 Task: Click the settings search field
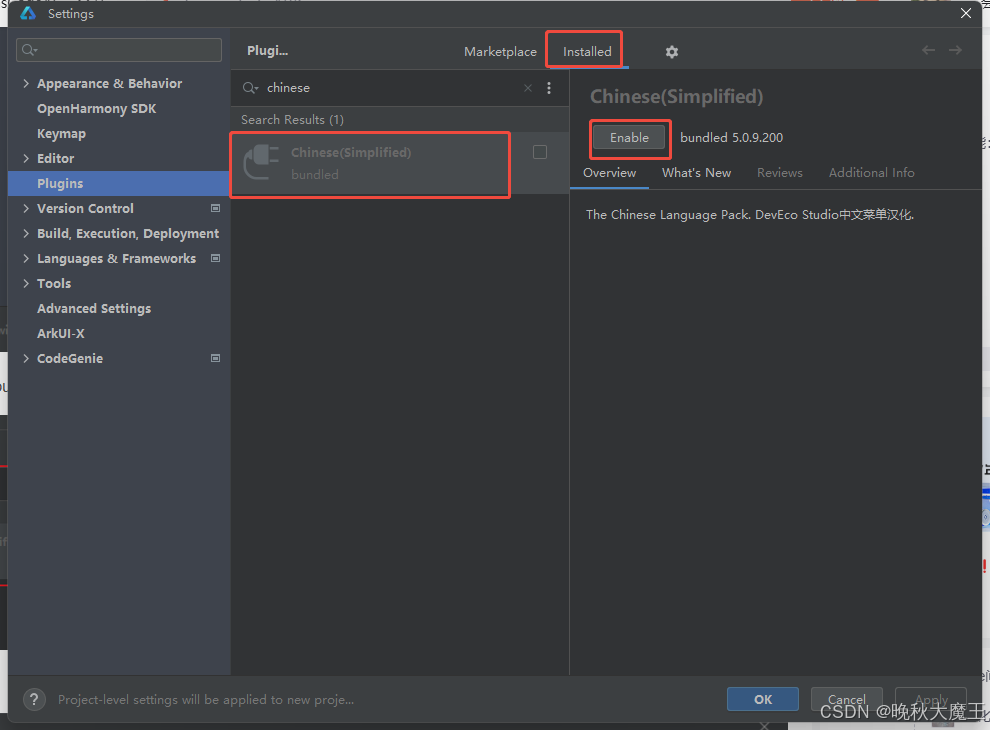(x=119, y=50)
